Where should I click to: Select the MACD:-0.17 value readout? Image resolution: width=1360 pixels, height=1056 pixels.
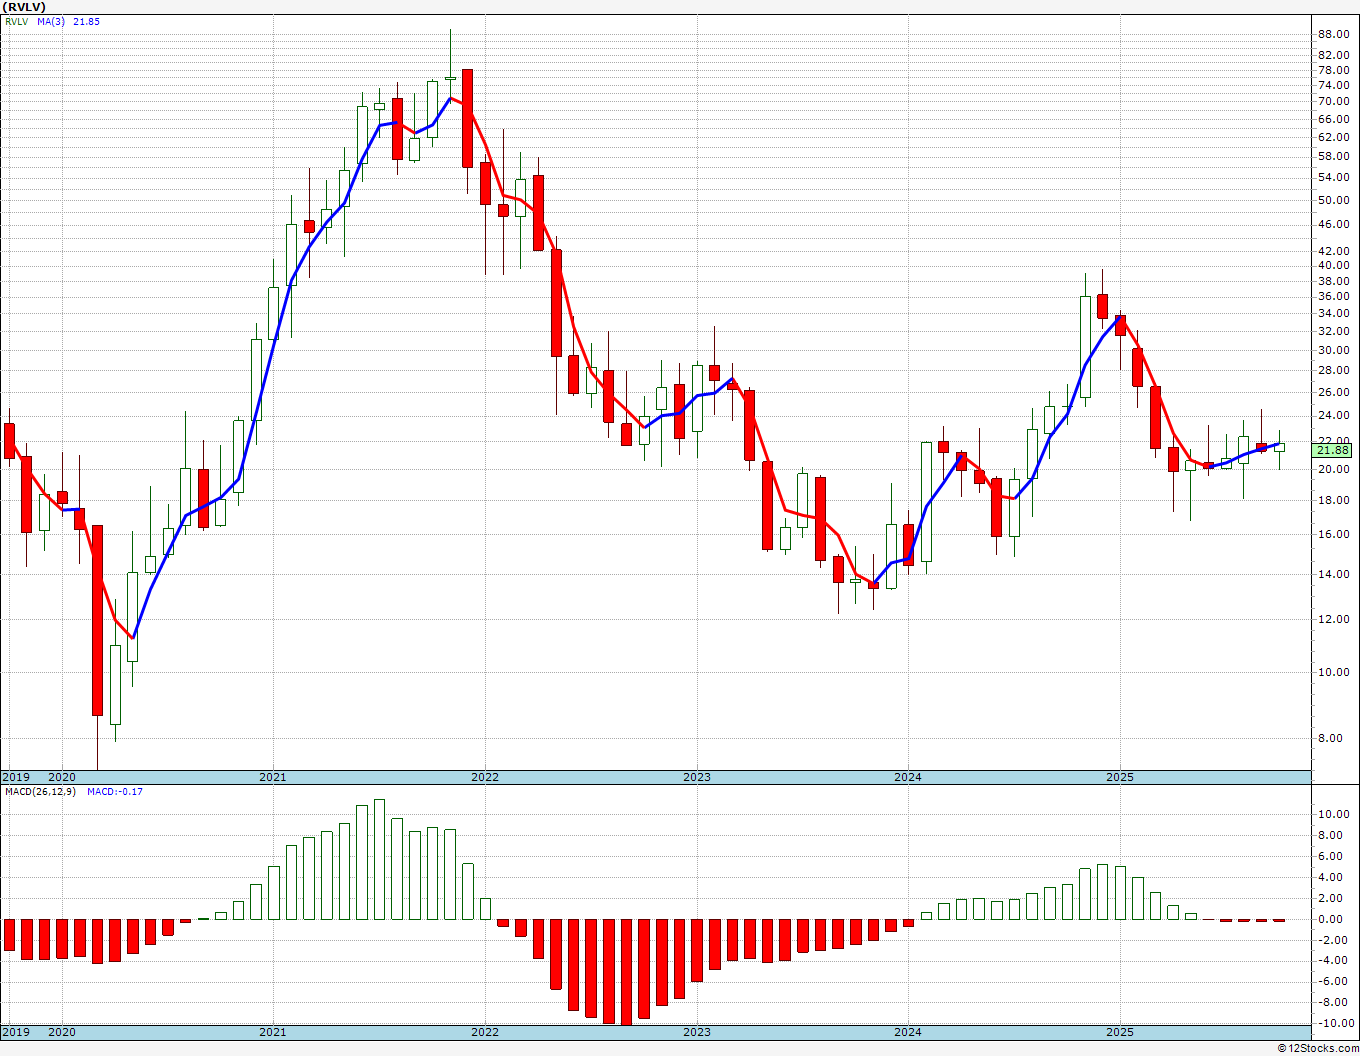[114, 792]
